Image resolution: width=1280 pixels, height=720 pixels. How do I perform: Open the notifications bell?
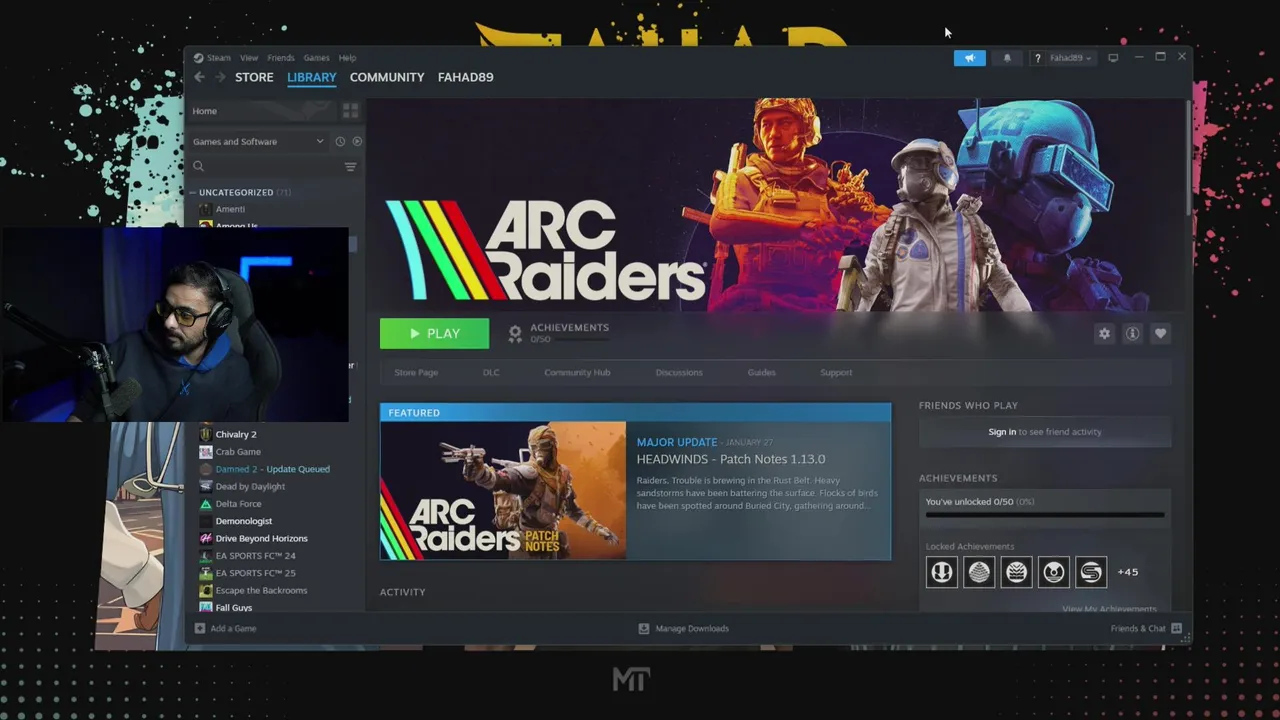pyautogui.click(x=1007, y=58)
